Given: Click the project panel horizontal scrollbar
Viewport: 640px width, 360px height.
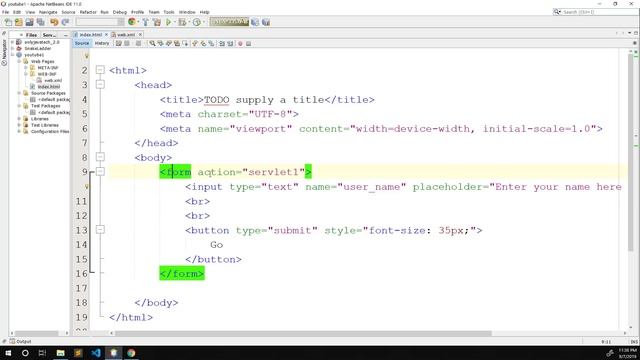Looking at the screenshot, I should (36, 333).
